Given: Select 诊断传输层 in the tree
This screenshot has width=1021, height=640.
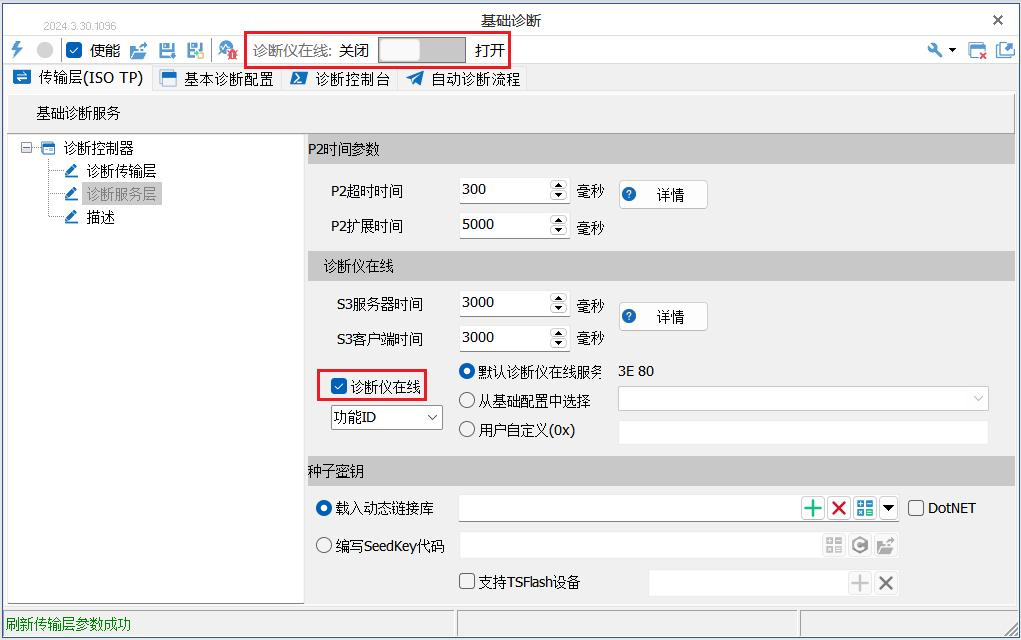Looking at the screenshot, I should [121, 171].
